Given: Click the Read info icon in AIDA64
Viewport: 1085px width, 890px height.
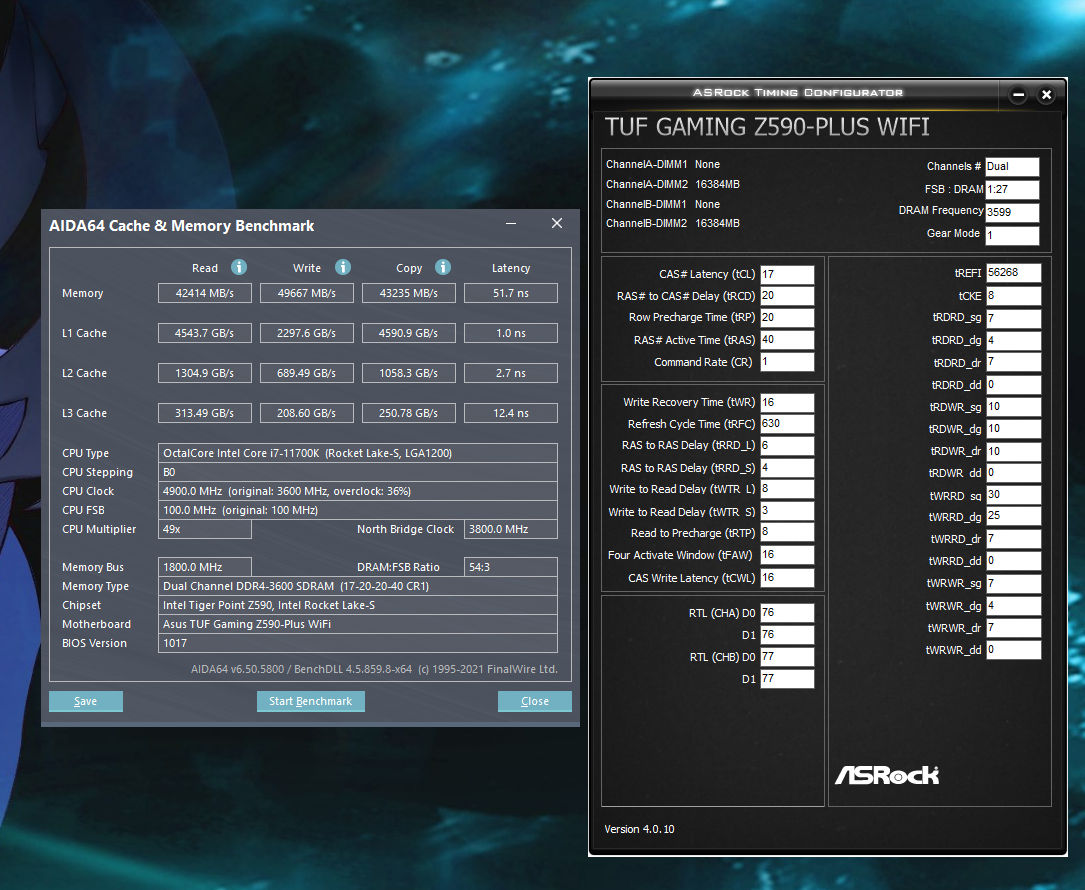Looking at the screenshot, I should tap(239, 267).
